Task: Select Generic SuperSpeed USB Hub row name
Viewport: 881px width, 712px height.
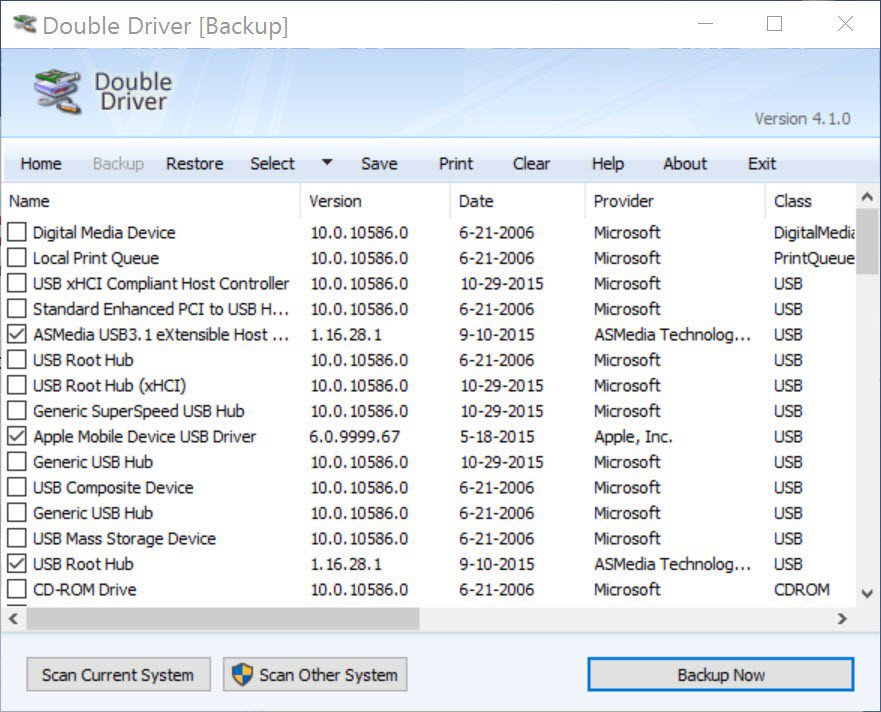Action: (139, 411)
